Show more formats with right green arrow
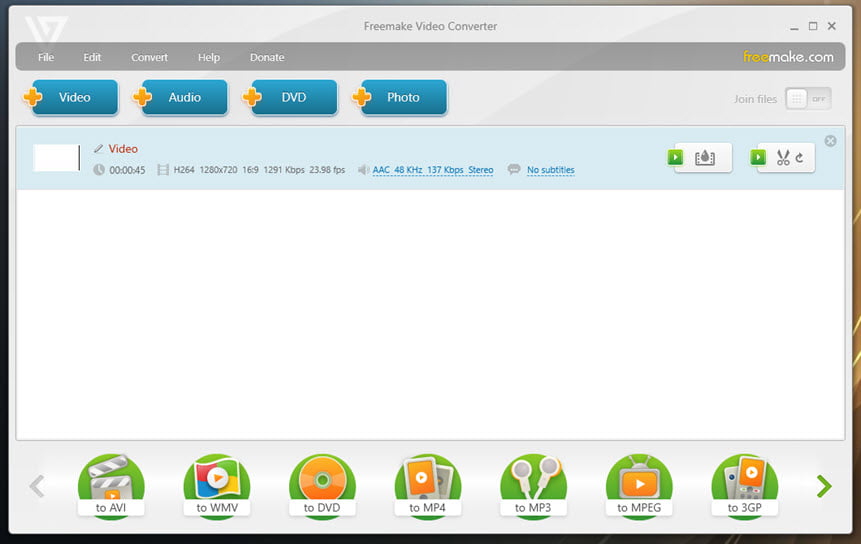The image size is (861, 544). pos(824,486)
